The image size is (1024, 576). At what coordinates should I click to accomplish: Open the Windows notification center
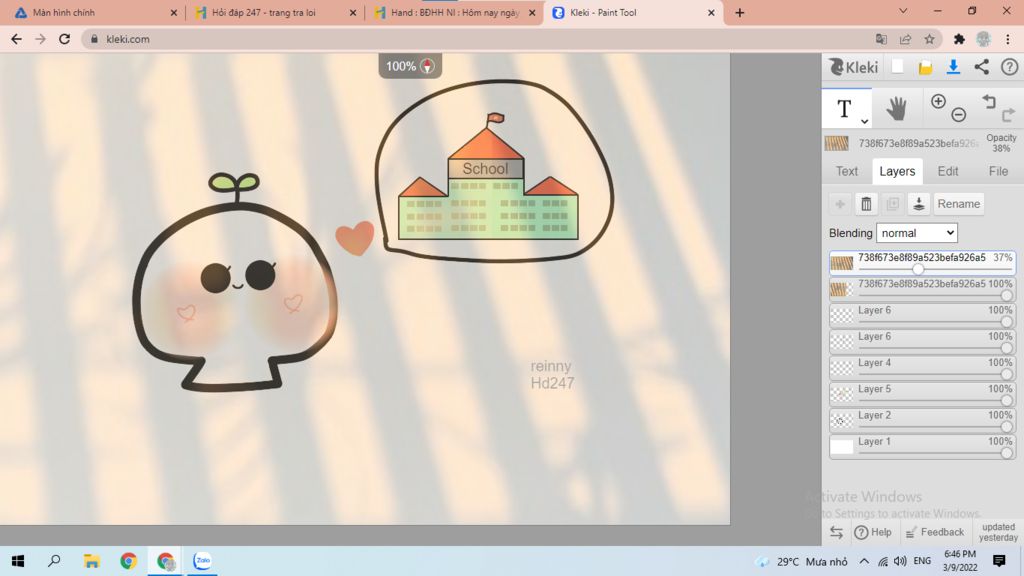[999, 561]
